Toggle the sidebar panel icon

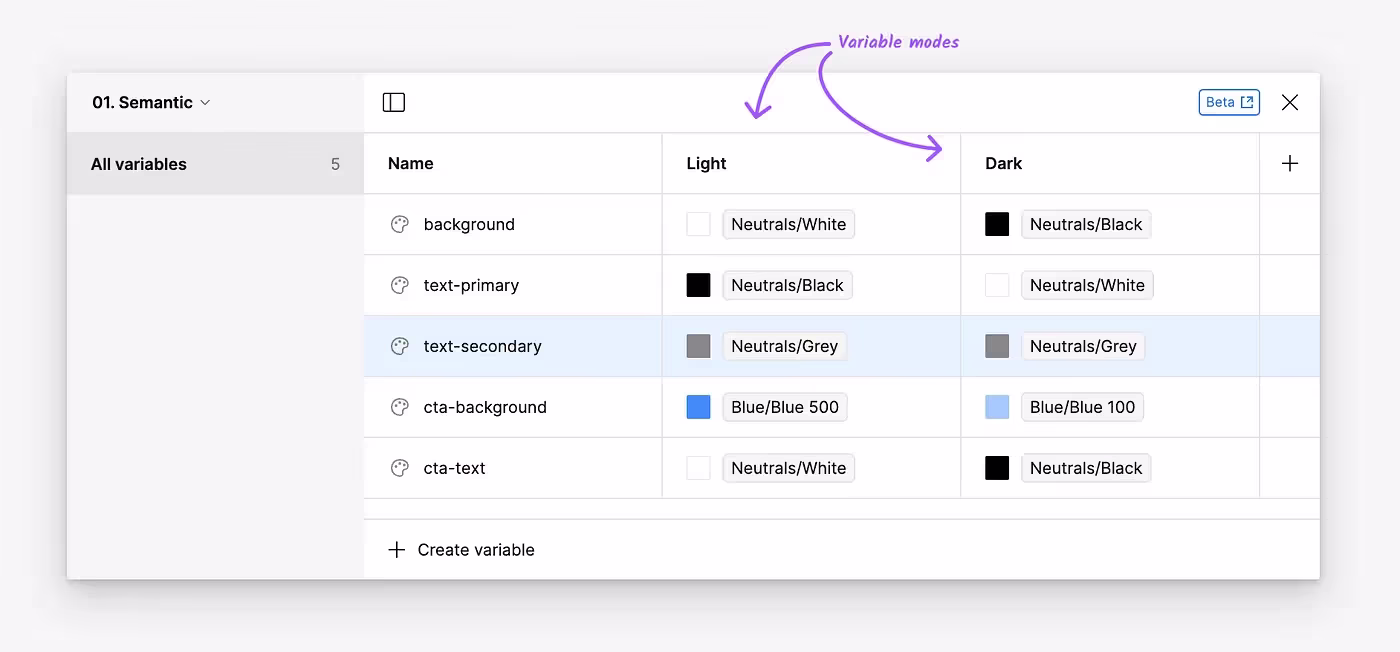coord(394,102)
